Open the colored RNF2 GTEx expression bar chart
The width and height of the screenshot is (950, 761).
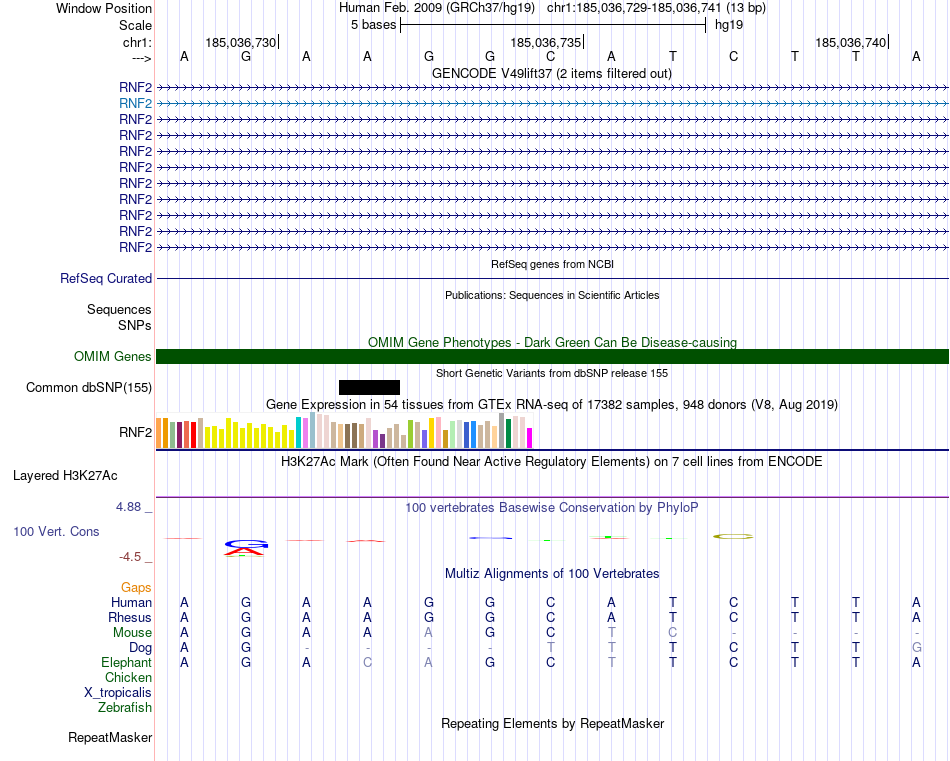click(x=344, y=431)
